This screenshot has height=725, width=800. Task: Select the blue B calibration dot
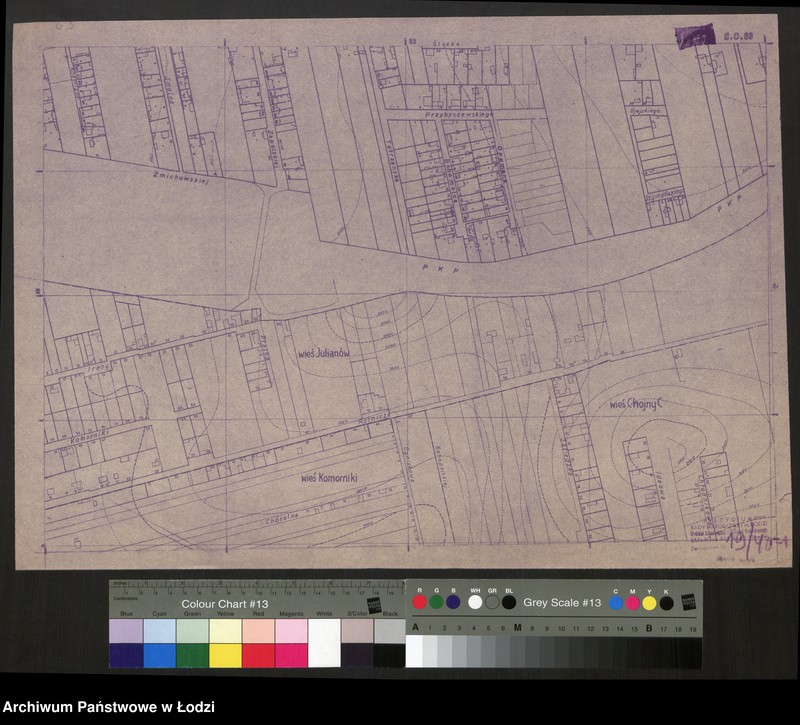pyautogui.click(x=453, y=602)
